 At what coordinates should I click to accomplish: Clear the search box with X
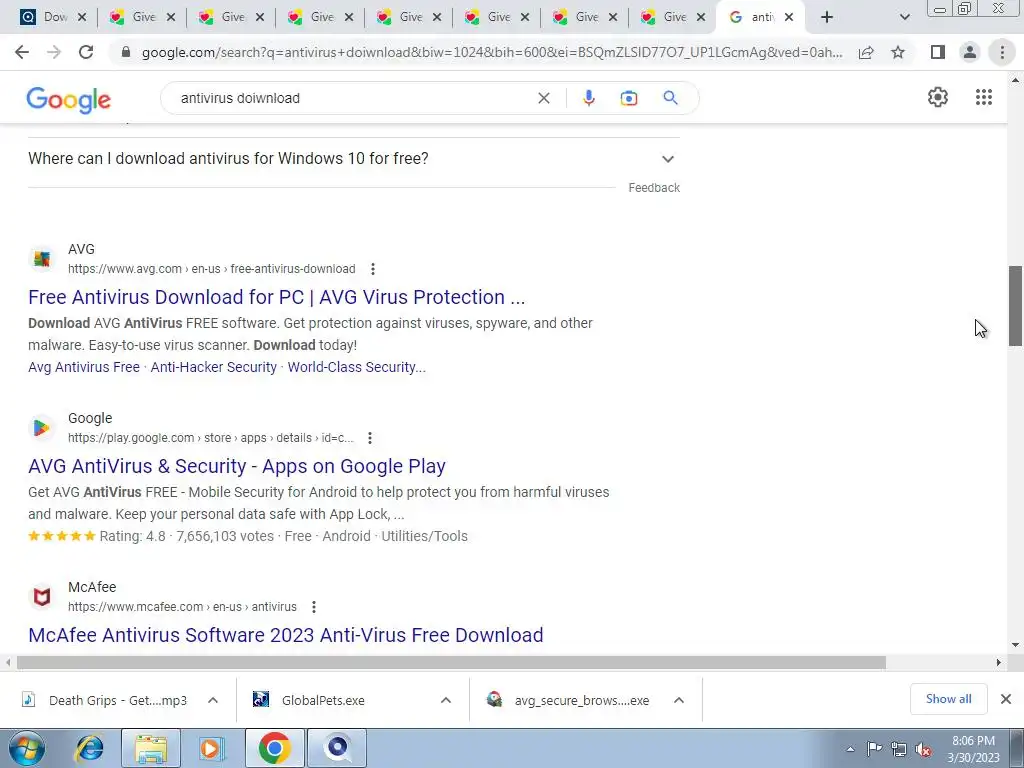pos(543,98)
